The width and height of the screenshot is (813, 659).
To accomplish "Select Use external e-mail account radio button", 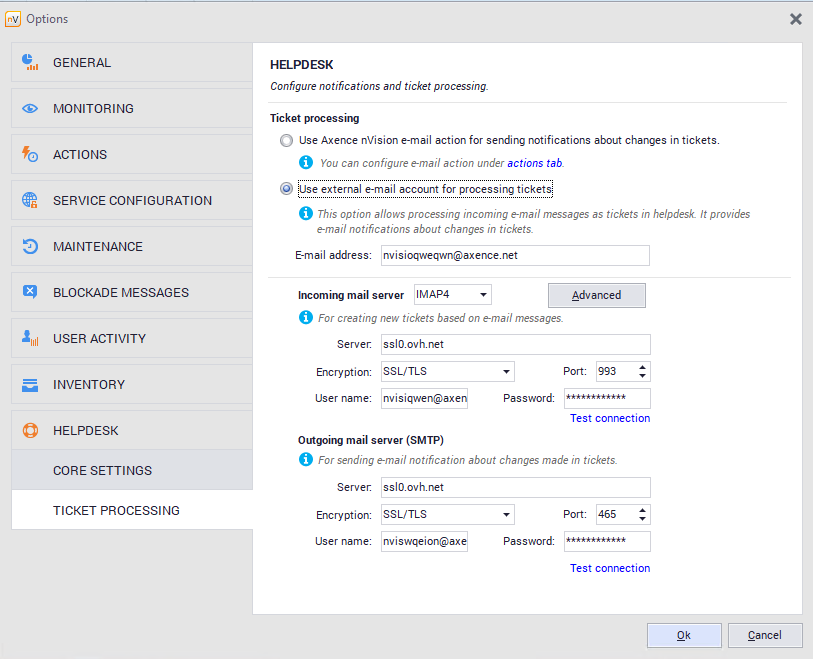I will [287, 189].
